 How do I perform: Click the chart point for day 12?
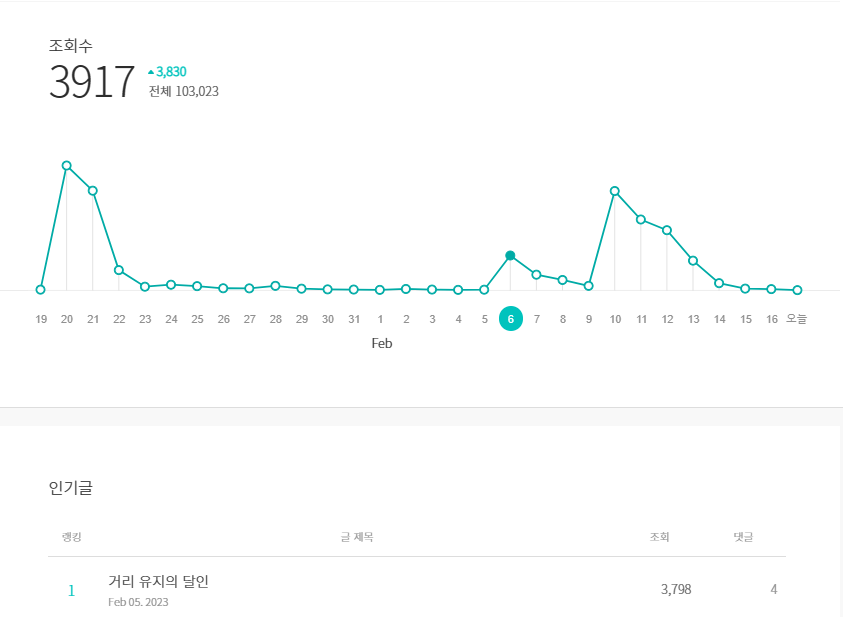pos(667,231)
